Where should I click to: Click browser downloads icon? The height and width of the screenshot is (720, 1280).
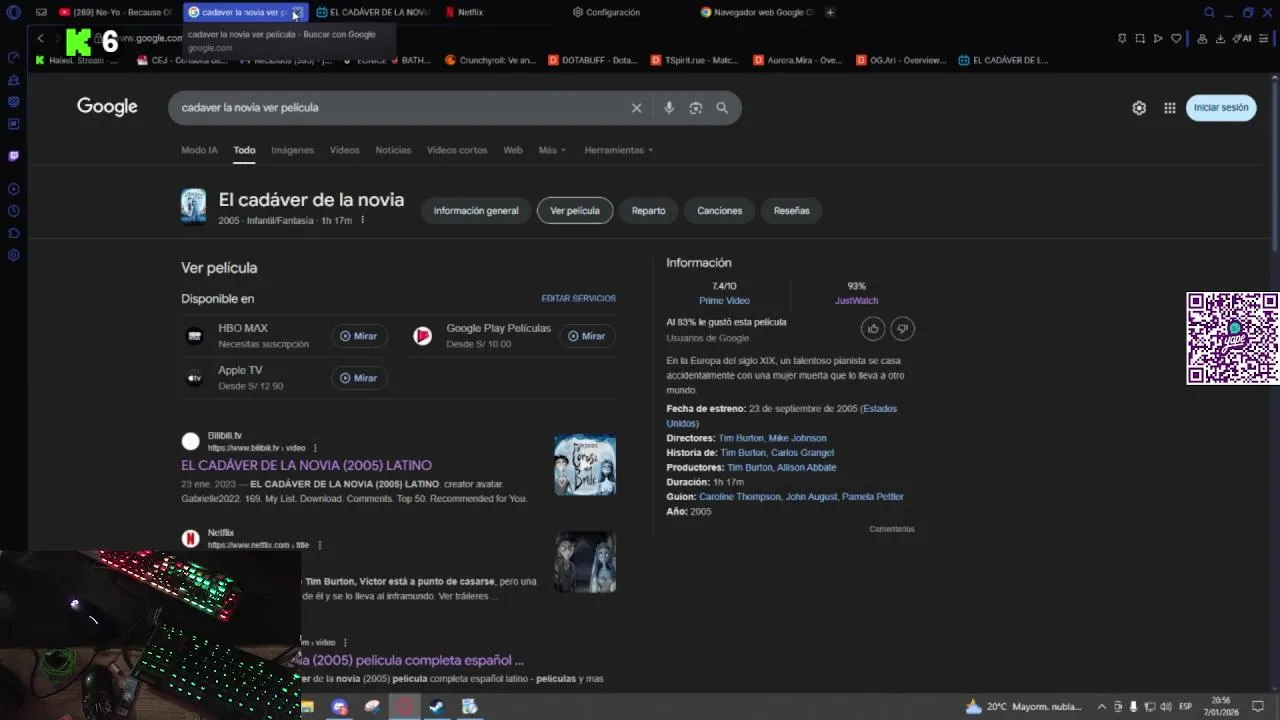coord(1219,38)
